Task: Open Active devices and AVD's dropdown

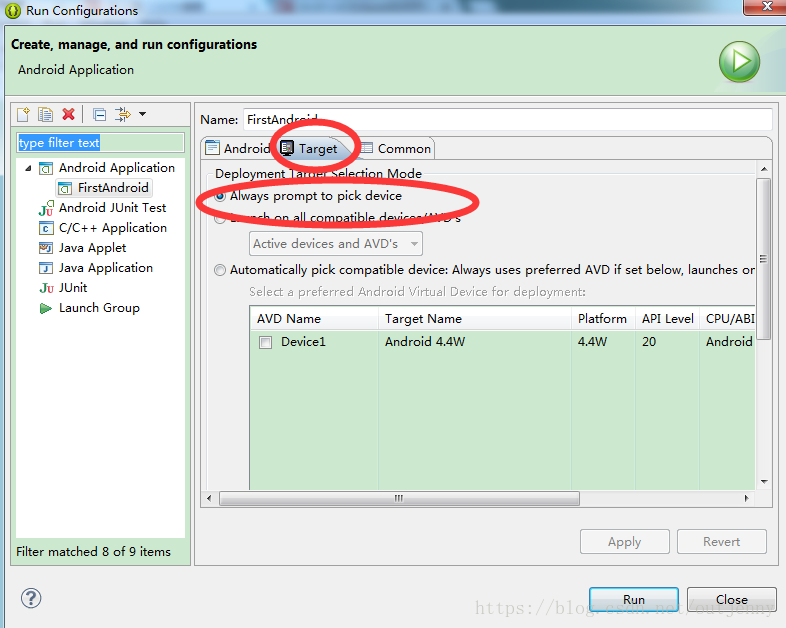Action: (336, 244)
